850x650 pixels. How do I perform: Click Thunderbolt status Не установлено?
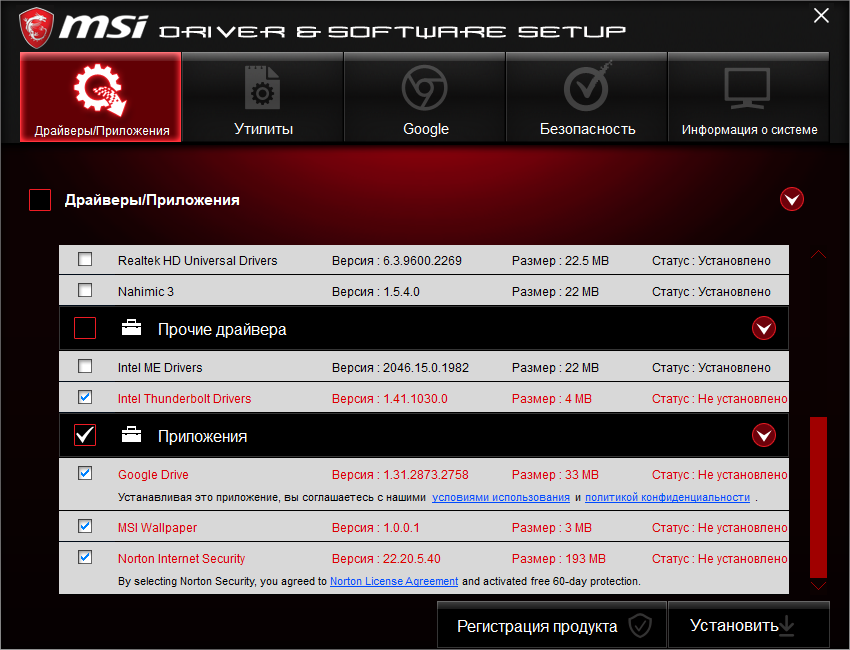point(742,398)
